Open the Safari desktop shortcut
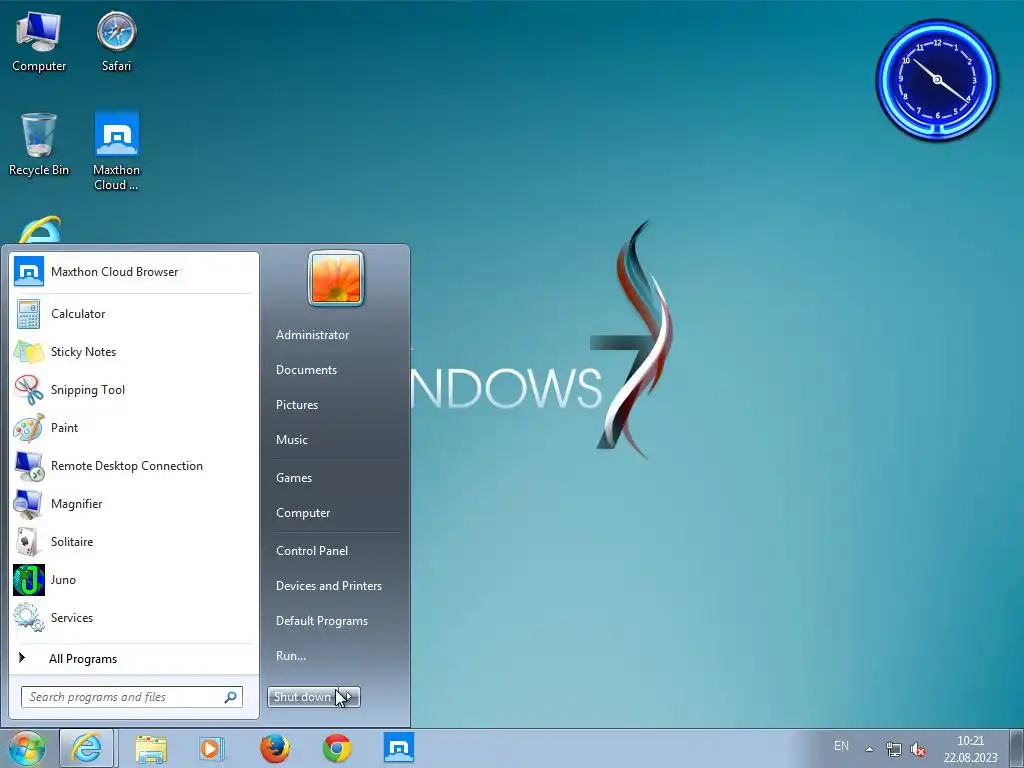 tap(116, 41)
